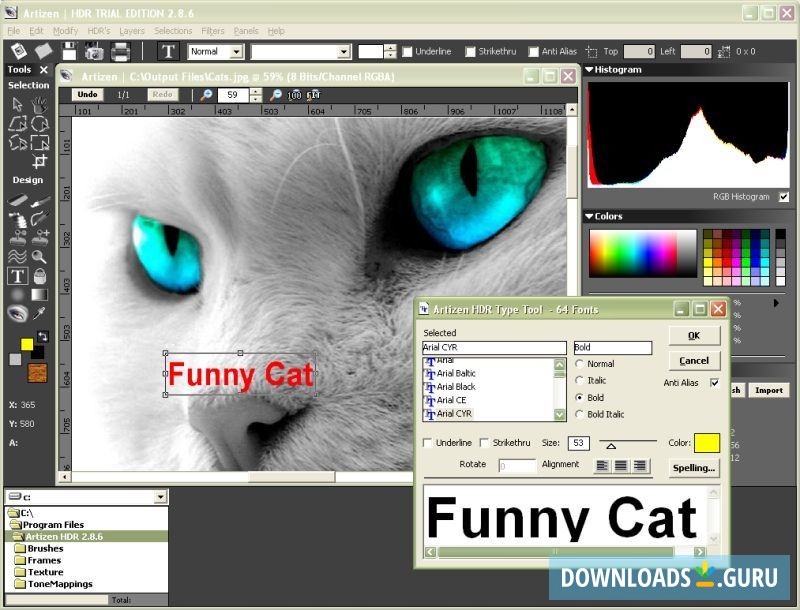Click the Import button
This screenshot has width=800, height=610.
click(x=768, y=390)
